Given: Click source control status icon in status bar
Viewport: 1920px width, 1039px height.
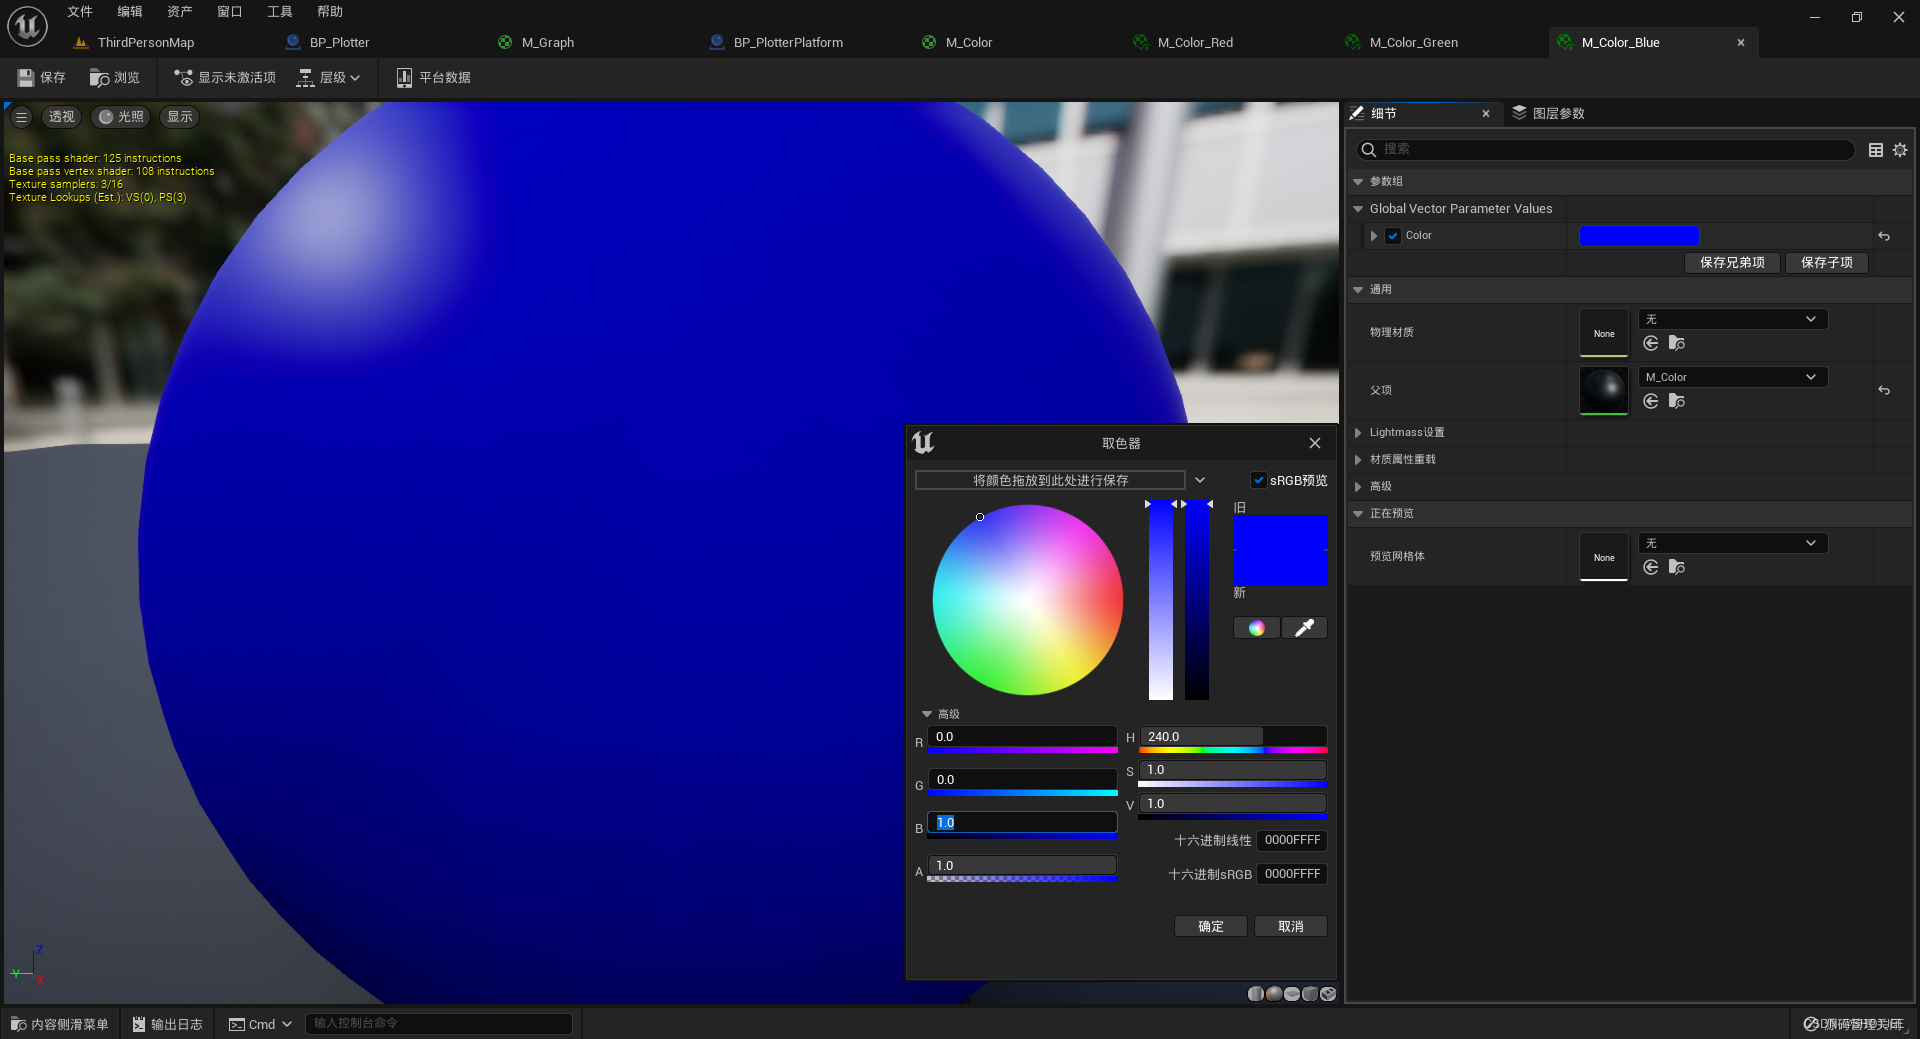Looking at the screenshot, I should [1811, 1024].
